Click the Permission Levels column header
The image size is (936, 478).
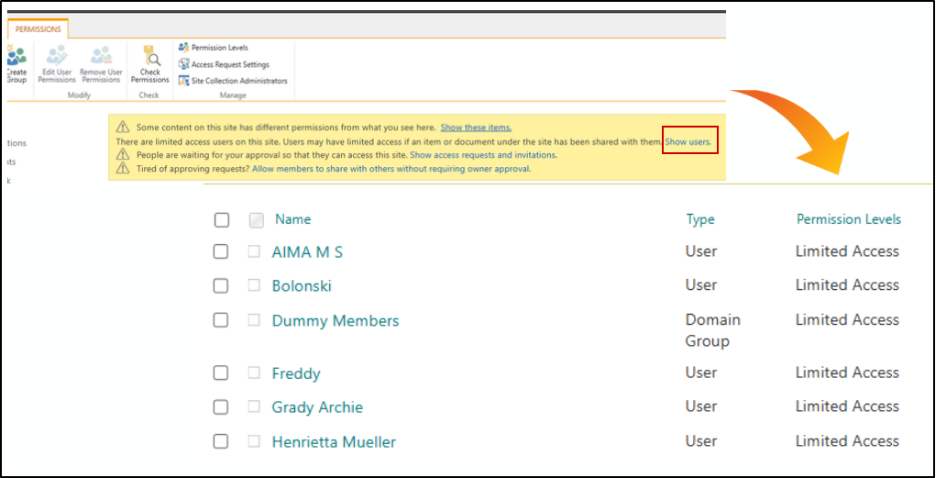coord(848,219)
